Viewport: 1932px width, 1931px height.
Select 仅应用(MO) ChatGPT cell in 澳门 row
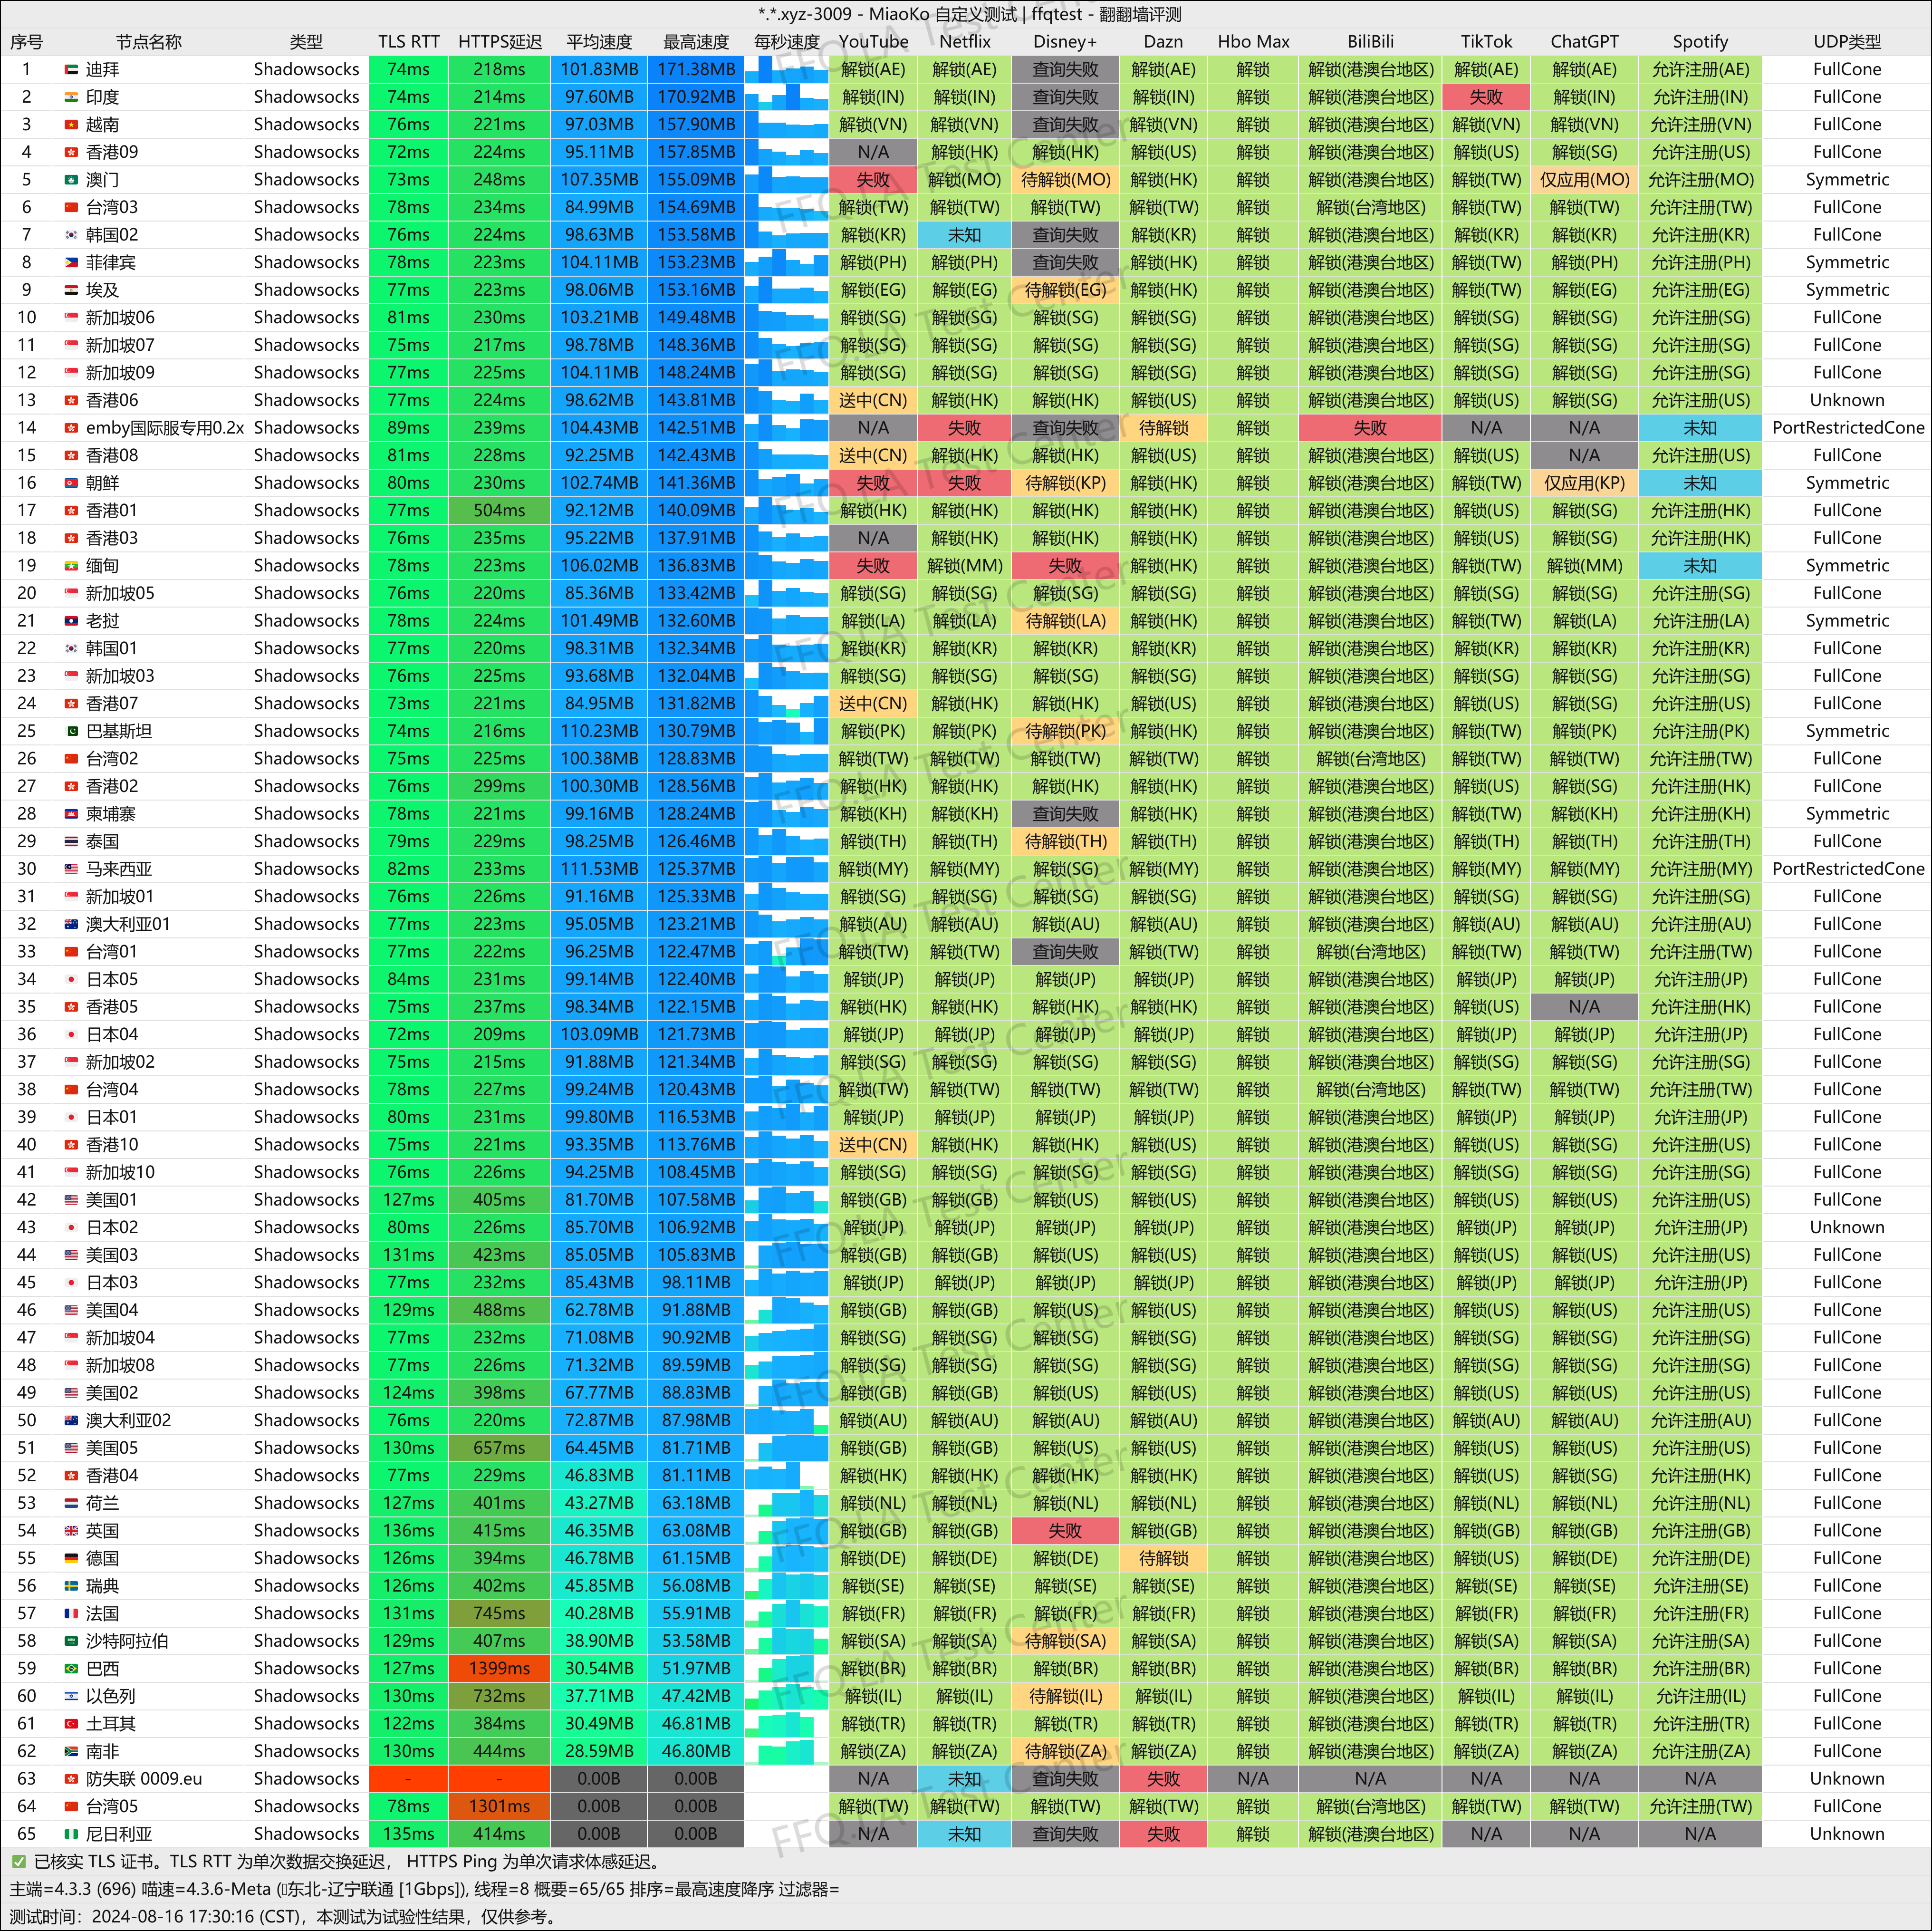1584,180
